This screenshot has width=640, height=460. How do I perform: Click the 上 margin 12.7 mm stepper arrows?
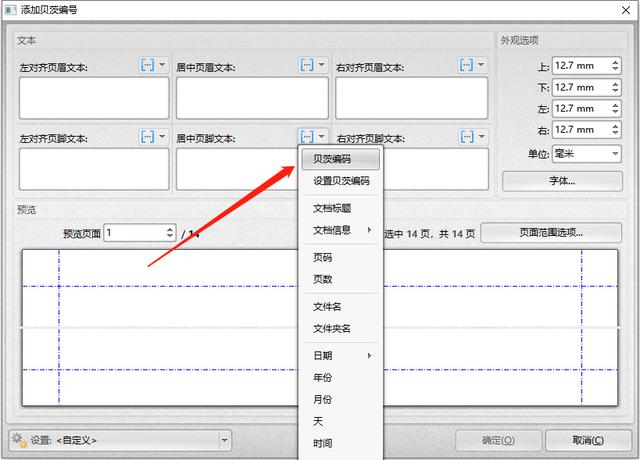click(x=615, y=66)
